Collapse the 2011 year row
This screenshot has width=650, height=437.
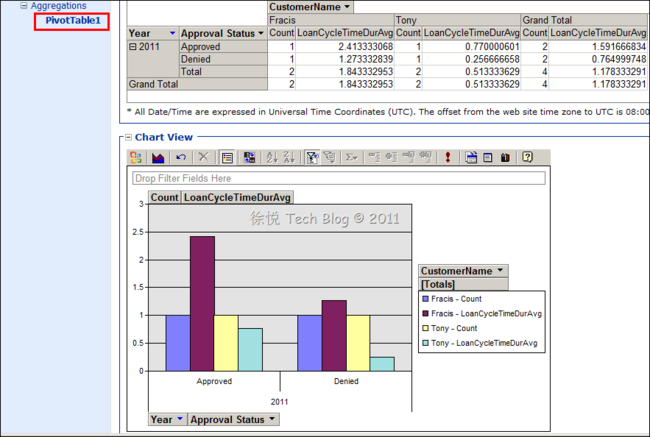click(133, 46)
